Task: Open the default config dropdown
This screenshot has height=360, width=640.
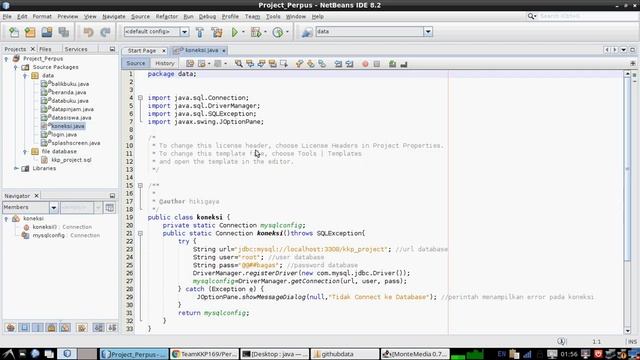Action: coord(184,32)
